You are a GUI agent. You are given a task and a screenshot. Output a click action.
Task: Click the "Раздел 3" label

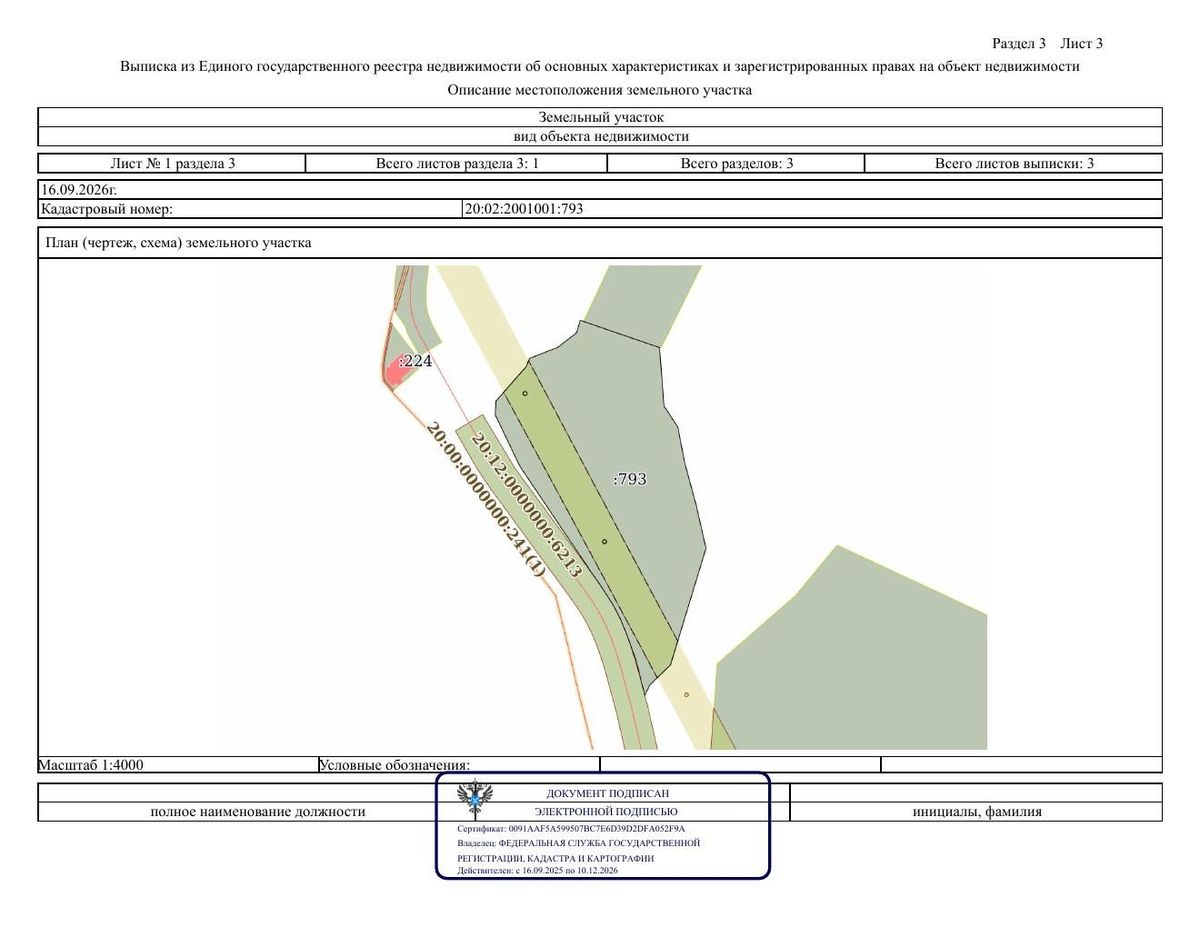pos(1019,44)
